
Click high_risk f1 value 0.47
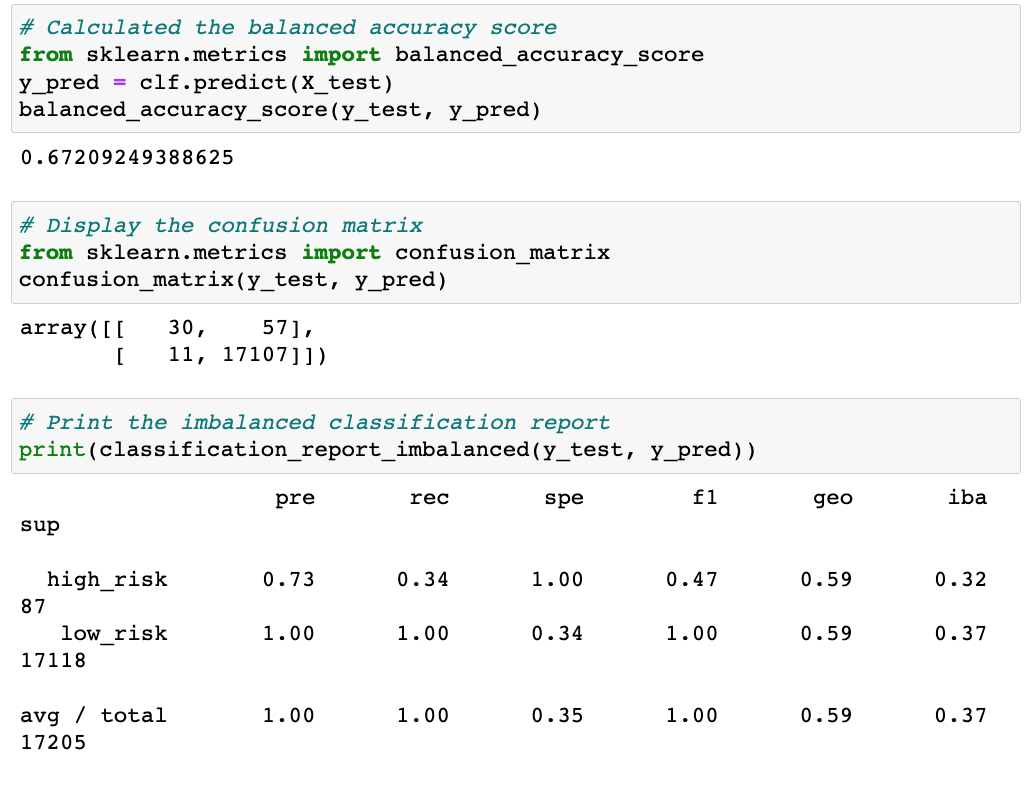(x=692, y=579)
